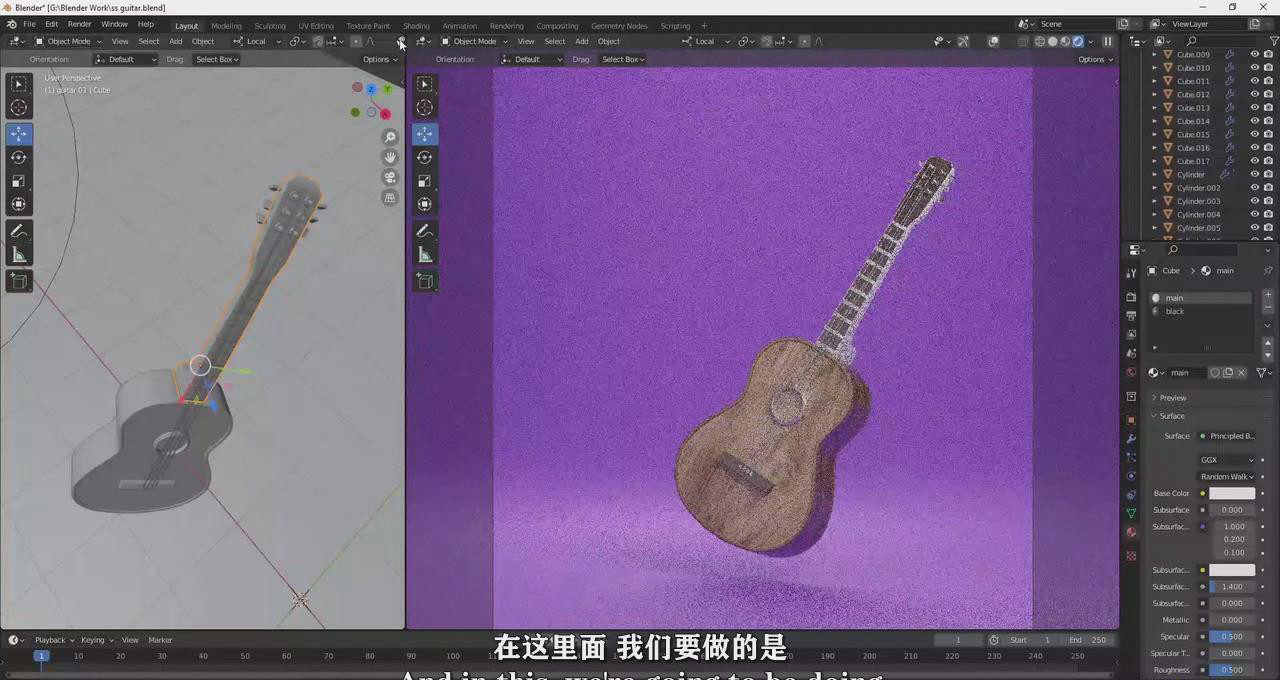Screen dimensions: 1280x680
Task: Open the Object Mode dropdown in left viewport
Action: point(69,41)
